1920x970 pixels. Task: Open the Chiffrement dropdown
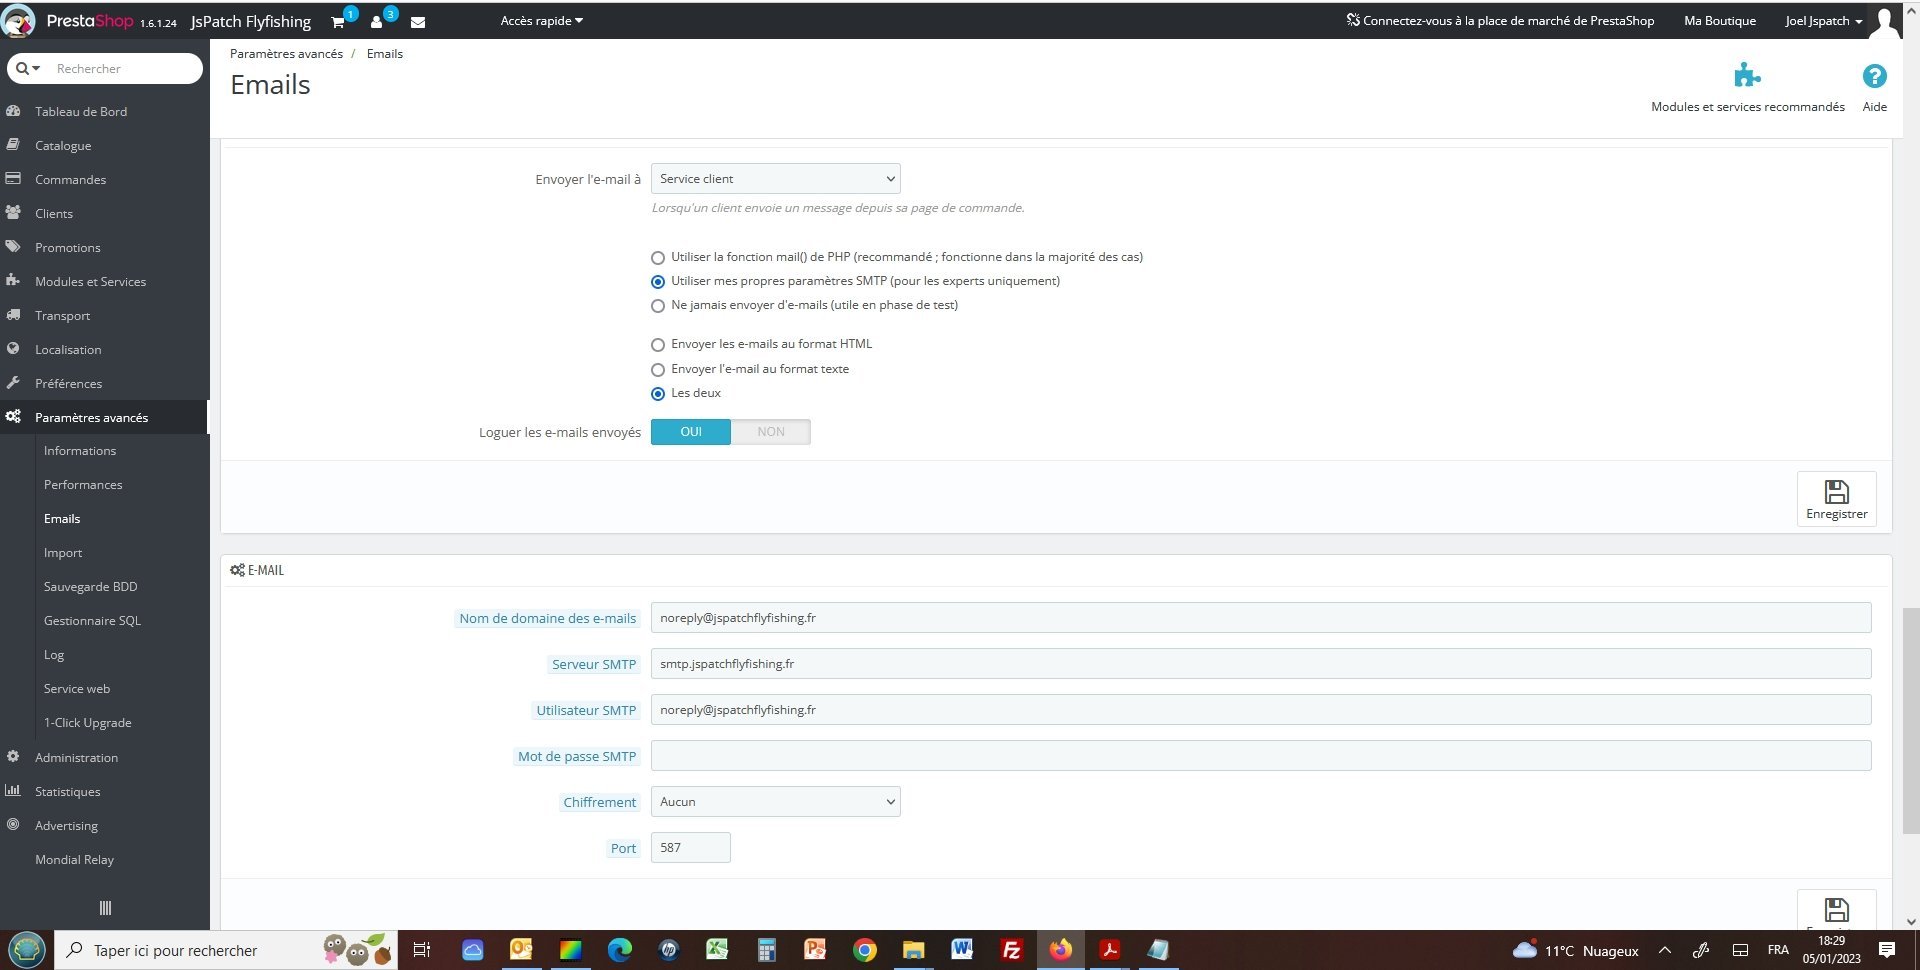click(775, 802)
